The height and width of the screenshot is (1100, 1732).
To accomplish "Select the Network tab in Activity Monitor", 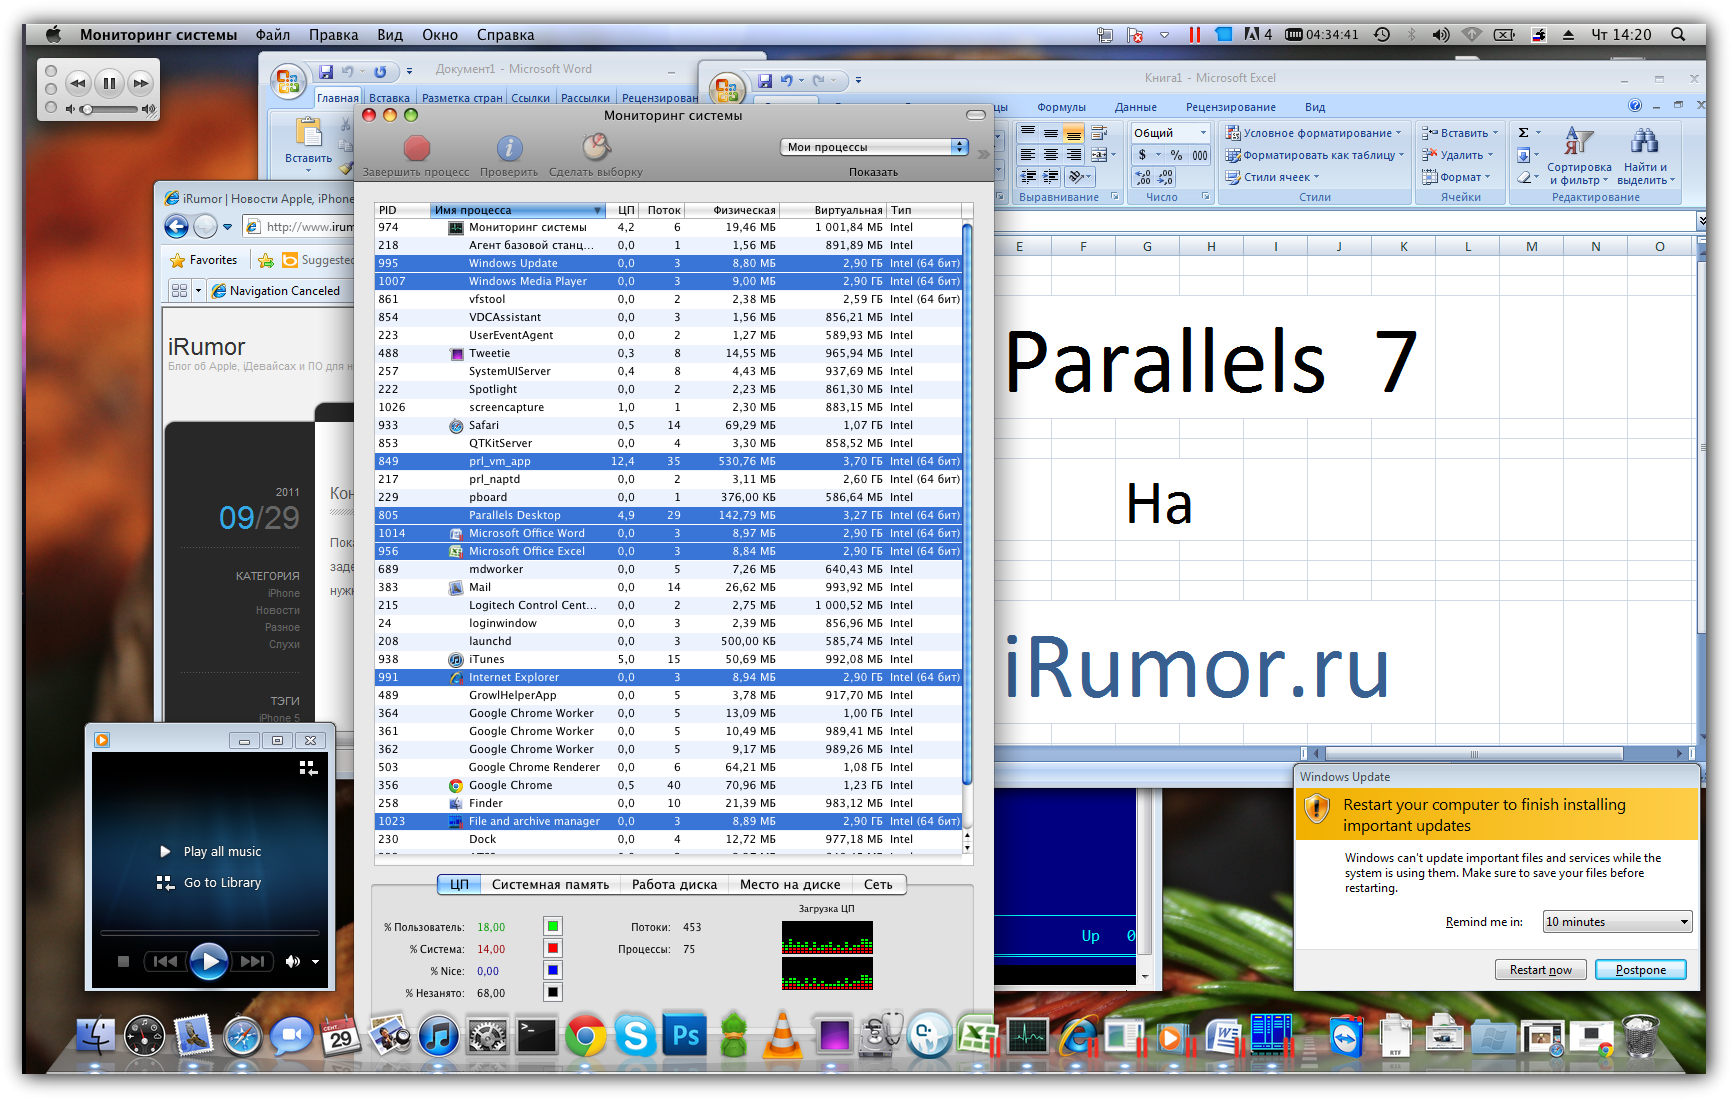I will coord(878,884).
